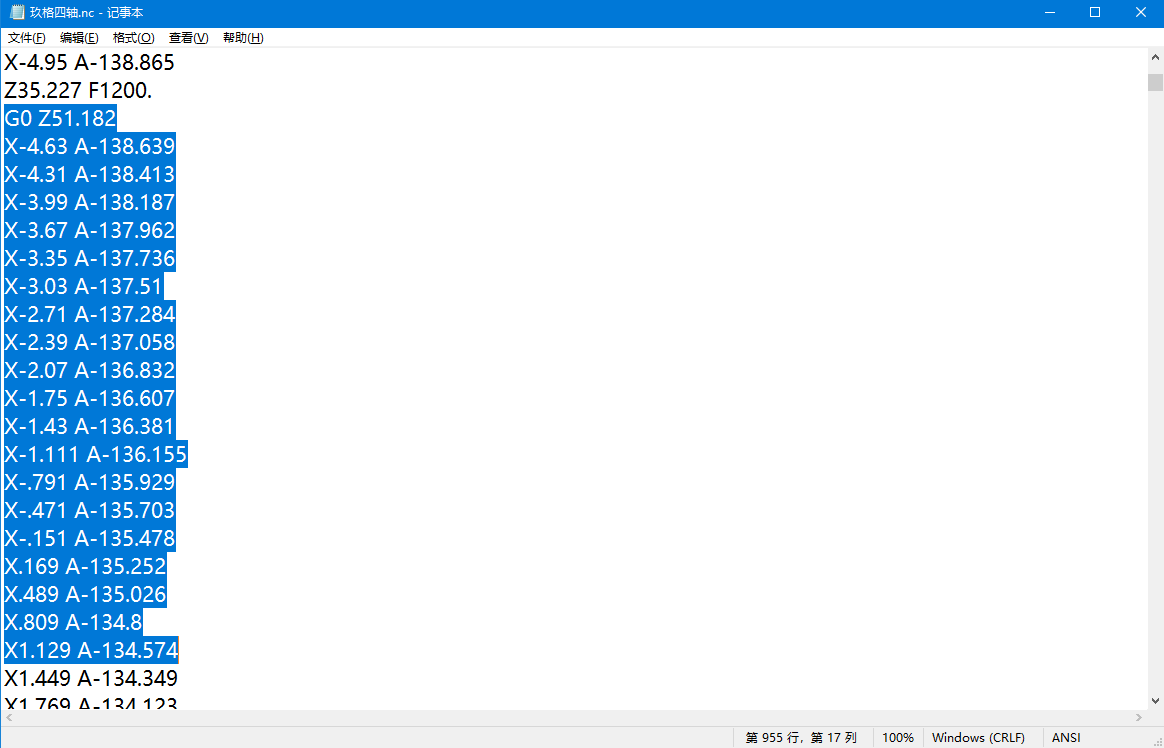
Task: Click line X-3.35 A-137.736
Action: [x=89, y=258]
